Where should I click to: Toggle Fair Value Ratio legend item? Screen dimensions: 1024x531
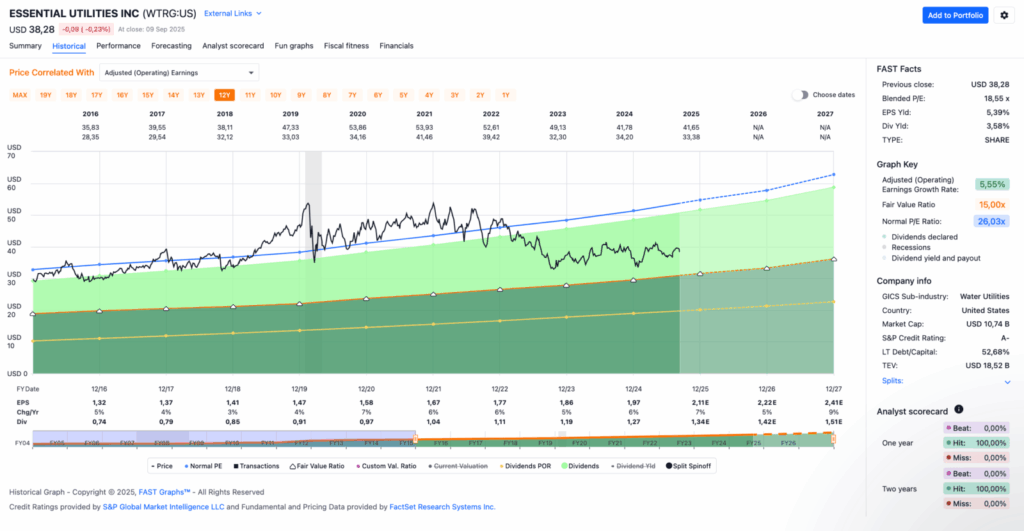tap(317, 466)
